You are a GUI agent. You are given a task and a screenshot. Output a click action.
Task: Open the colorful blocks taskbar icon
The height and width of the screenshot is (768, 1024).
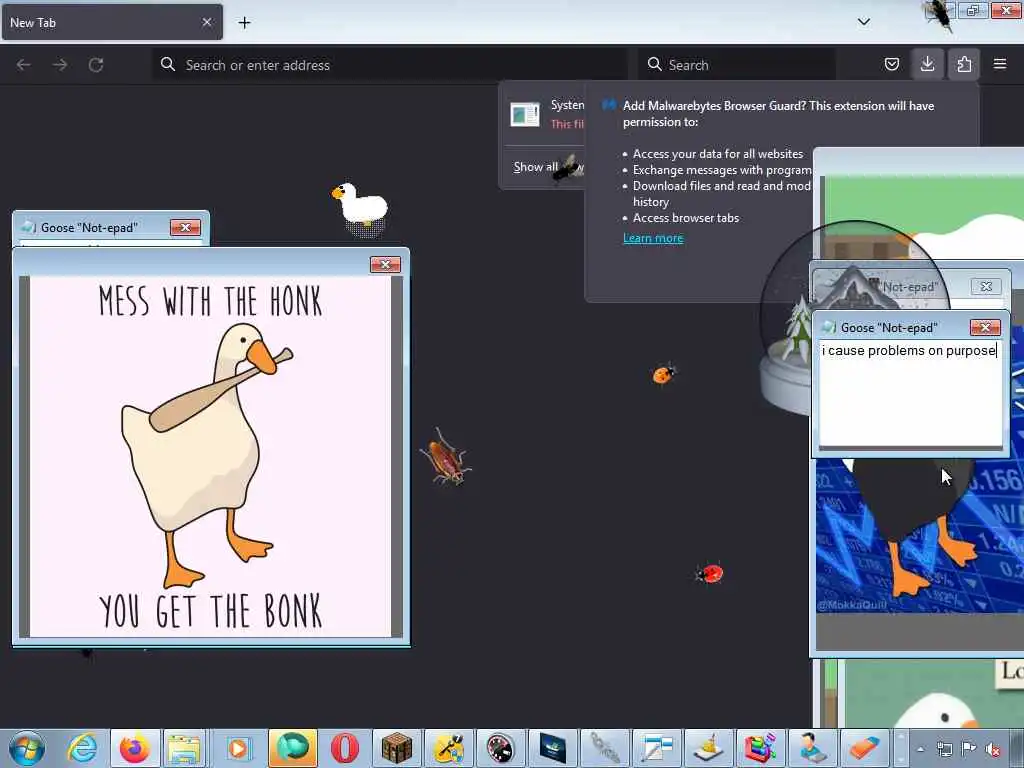click(760, 748)
